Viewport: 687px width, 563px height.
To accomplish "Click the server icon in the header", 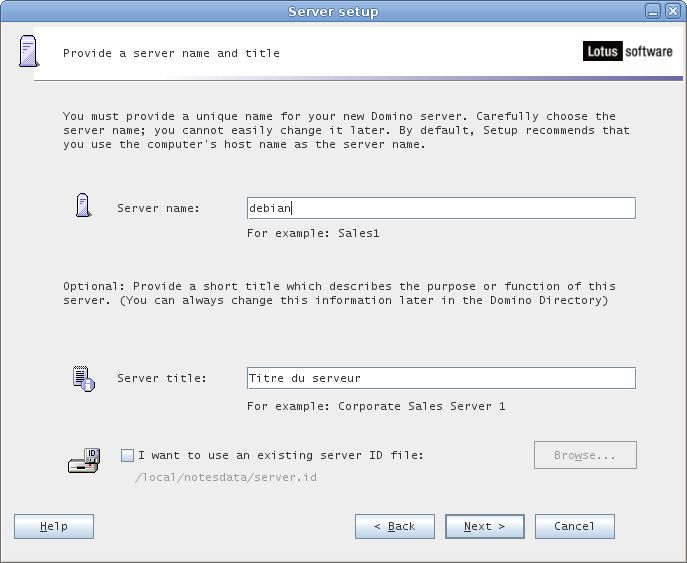I will click(29, 51).
